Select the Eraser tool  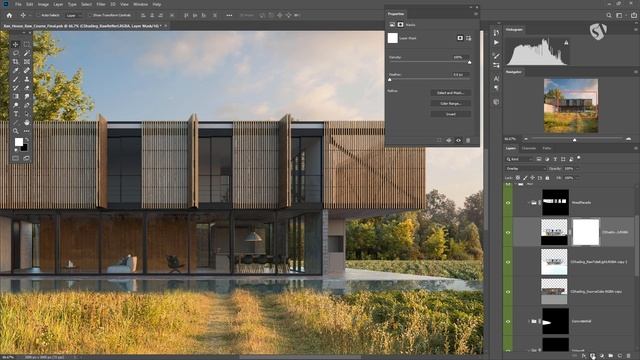[27, 88]
